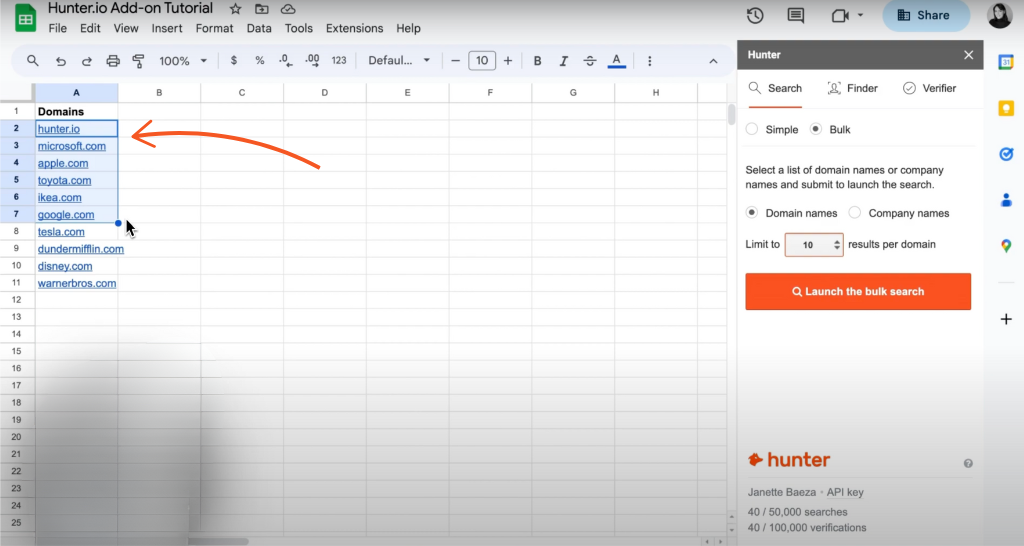
Task: Choose the Domain names option
Action: (x=752, y=213)
